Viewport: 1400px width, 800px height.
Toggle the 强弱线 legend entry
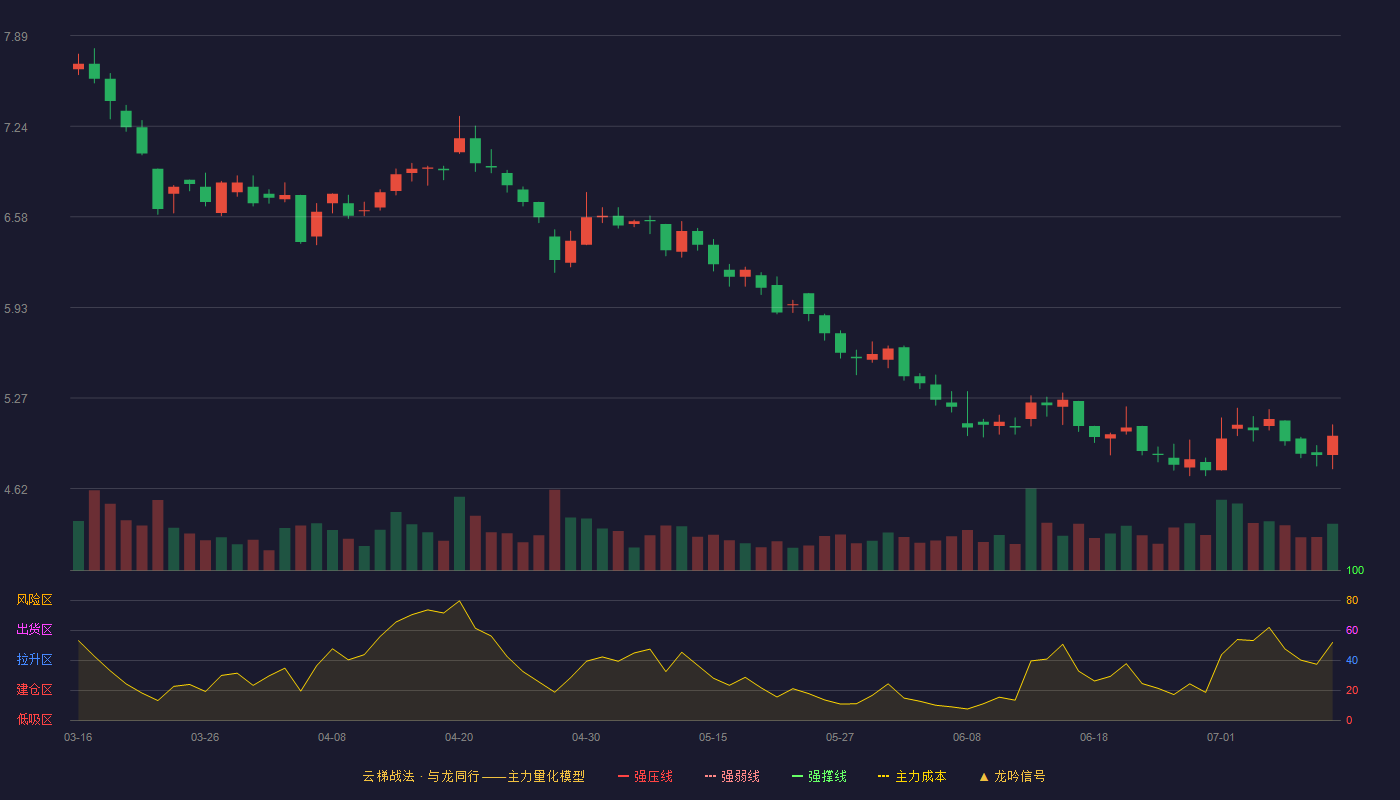tap(732, 776)
